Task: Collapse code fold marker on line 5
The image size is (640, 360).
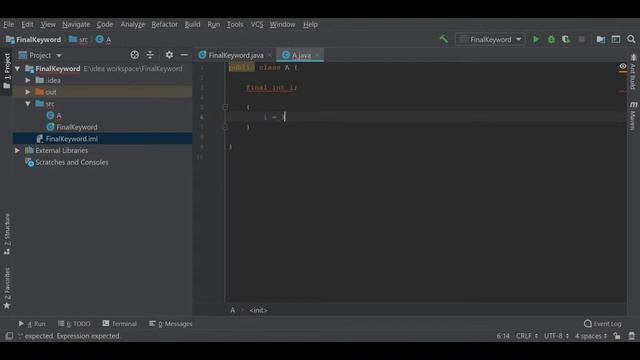Action: 225,107
